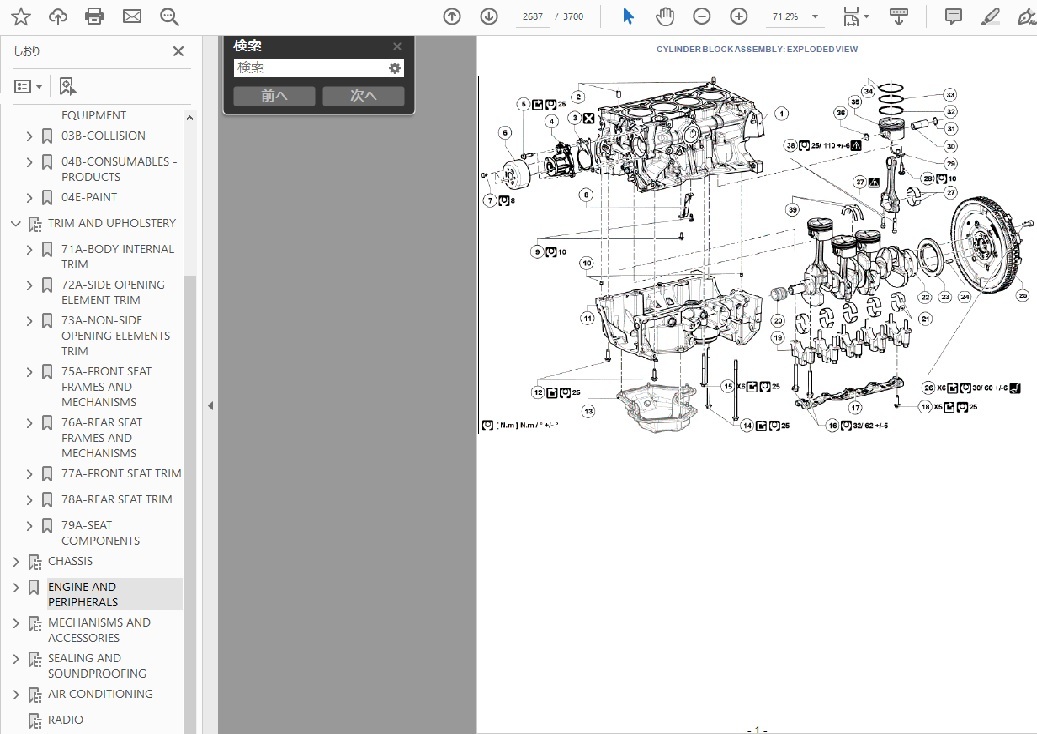
Task: Close the search popup
Action: [x=397, y=46]
